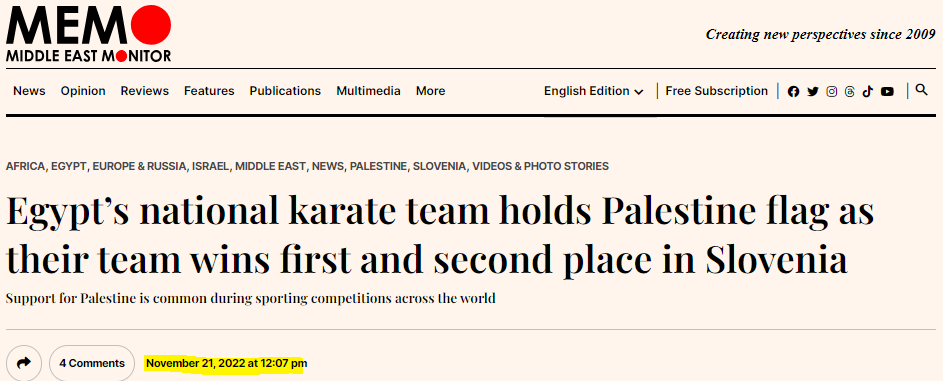Open the Facebook social icon
Screen dimensions: 943x381
tap(793, 92)
